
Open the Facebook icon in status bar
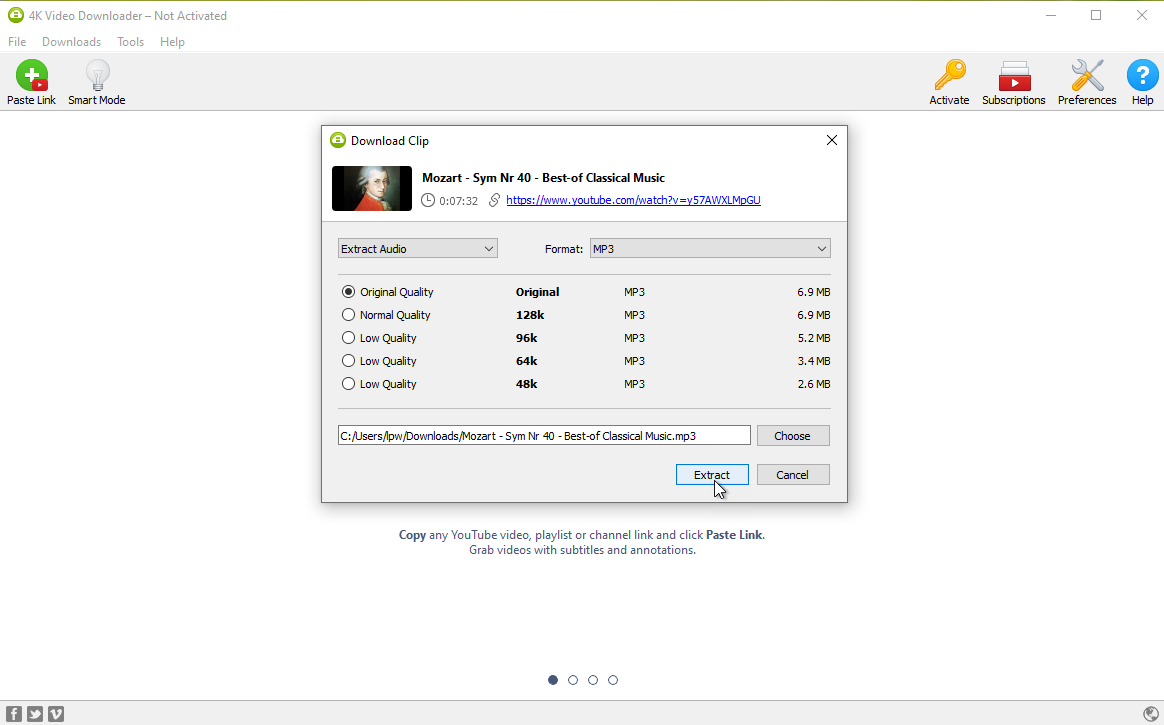click(15, 714)
